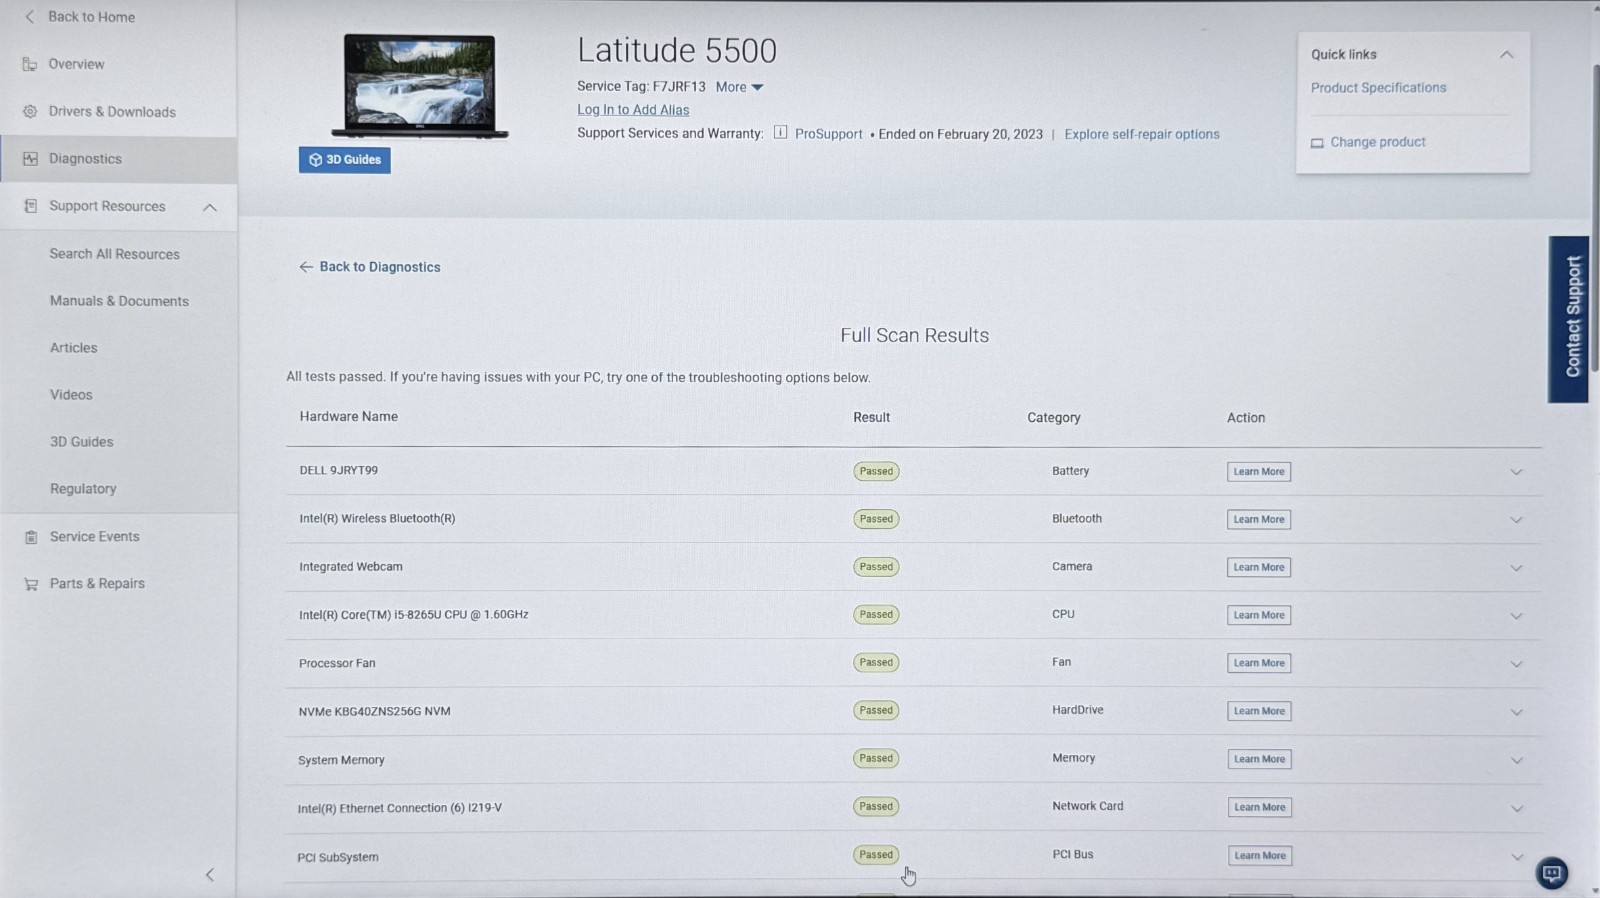Click the Back to Diagnostics arrow icon
This screenshot has height=898, width=1600.
tap(306, 267)
